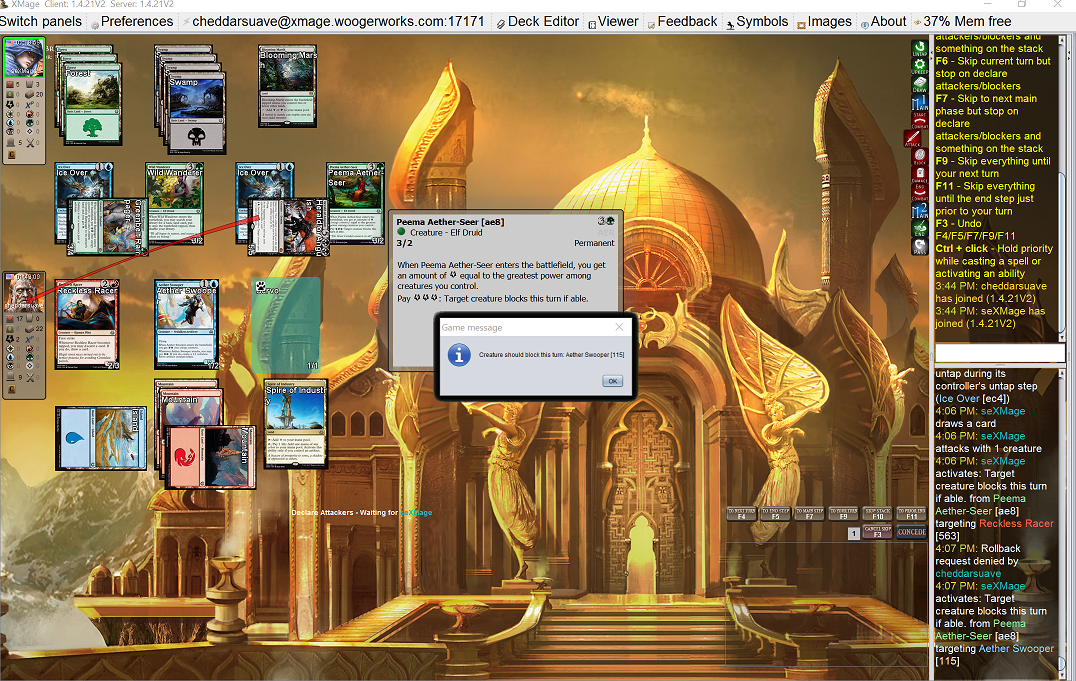Image resolution: width=1076 pixels, height=681 pixels.
Task: Open the Images download option
Action: pos(824,21)
